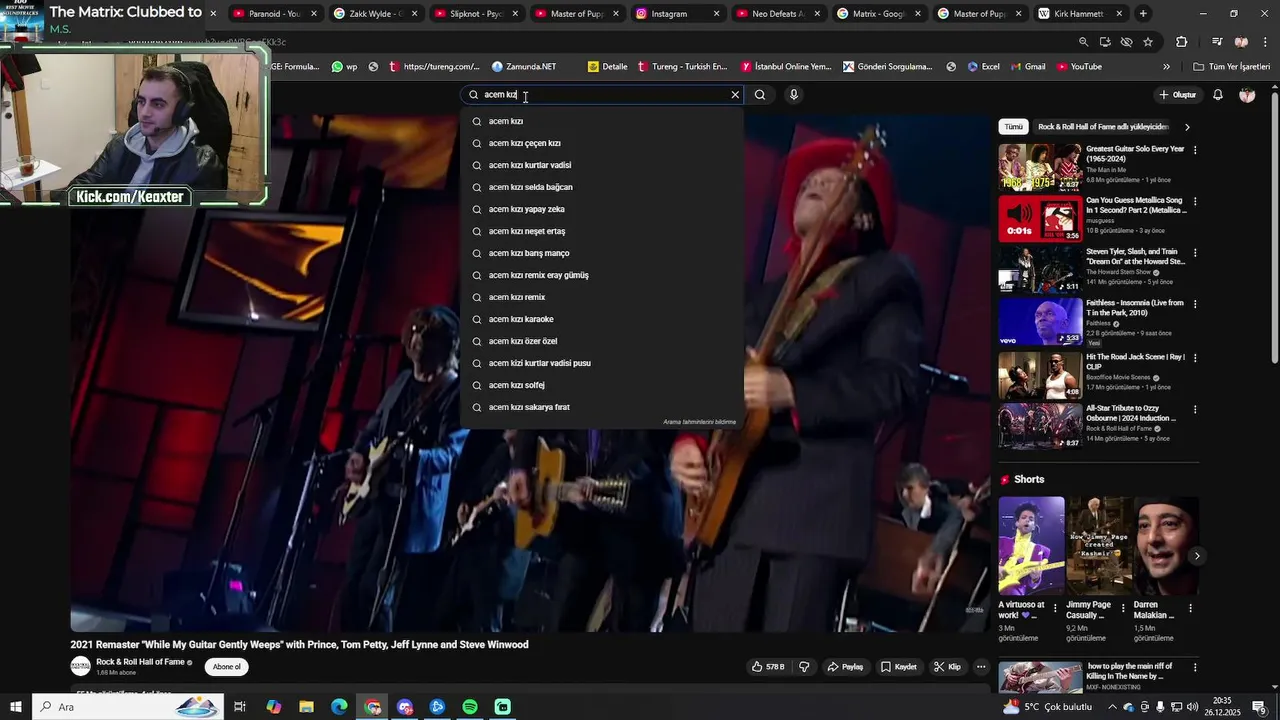Open the YouTube account avatar menu

[x=1247, y=95]
